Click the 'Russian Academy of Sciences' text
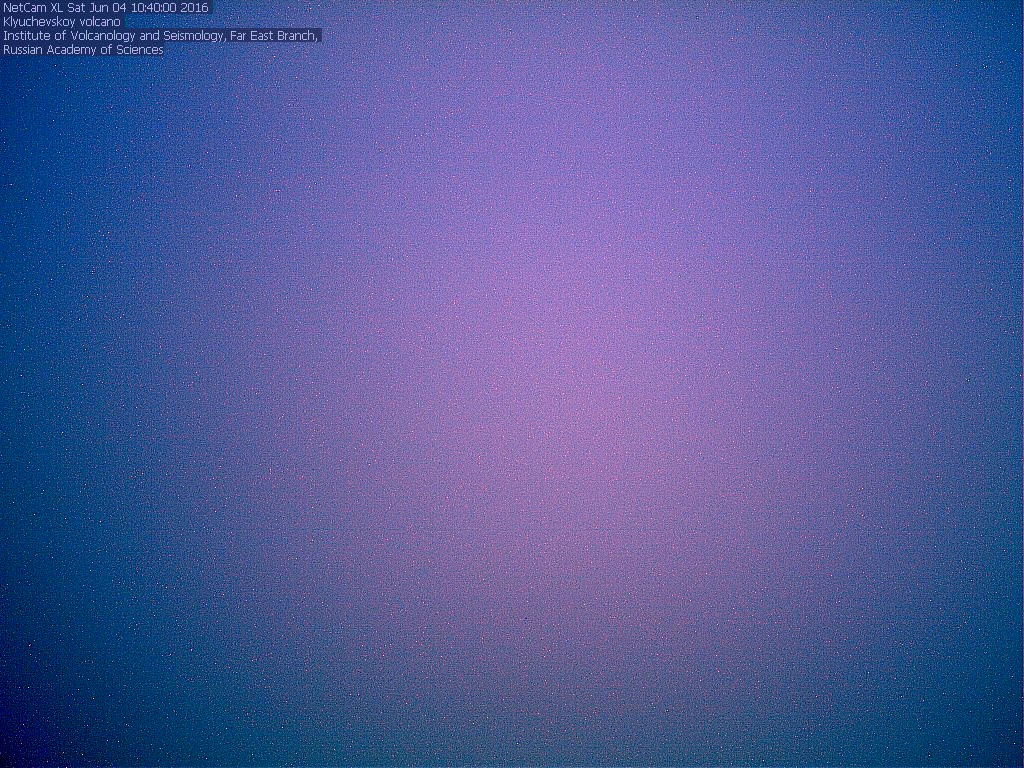The height and width of the screenshot is (768, 1024). tap(83, 50)
